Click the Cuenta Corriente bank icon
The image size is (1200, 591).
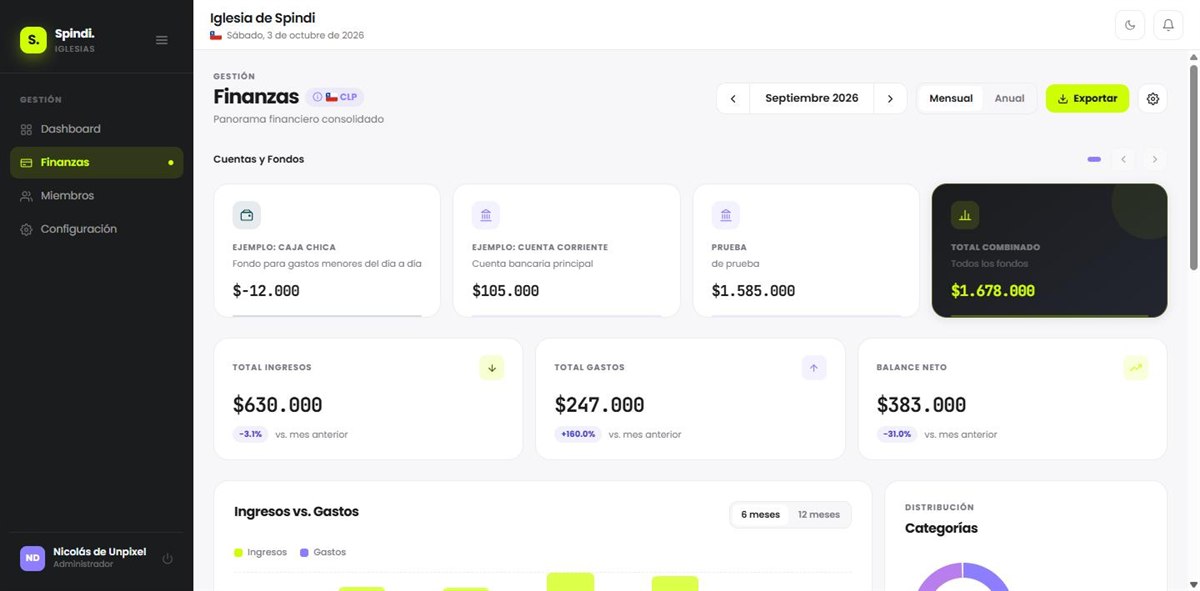(x=486, y=215)
